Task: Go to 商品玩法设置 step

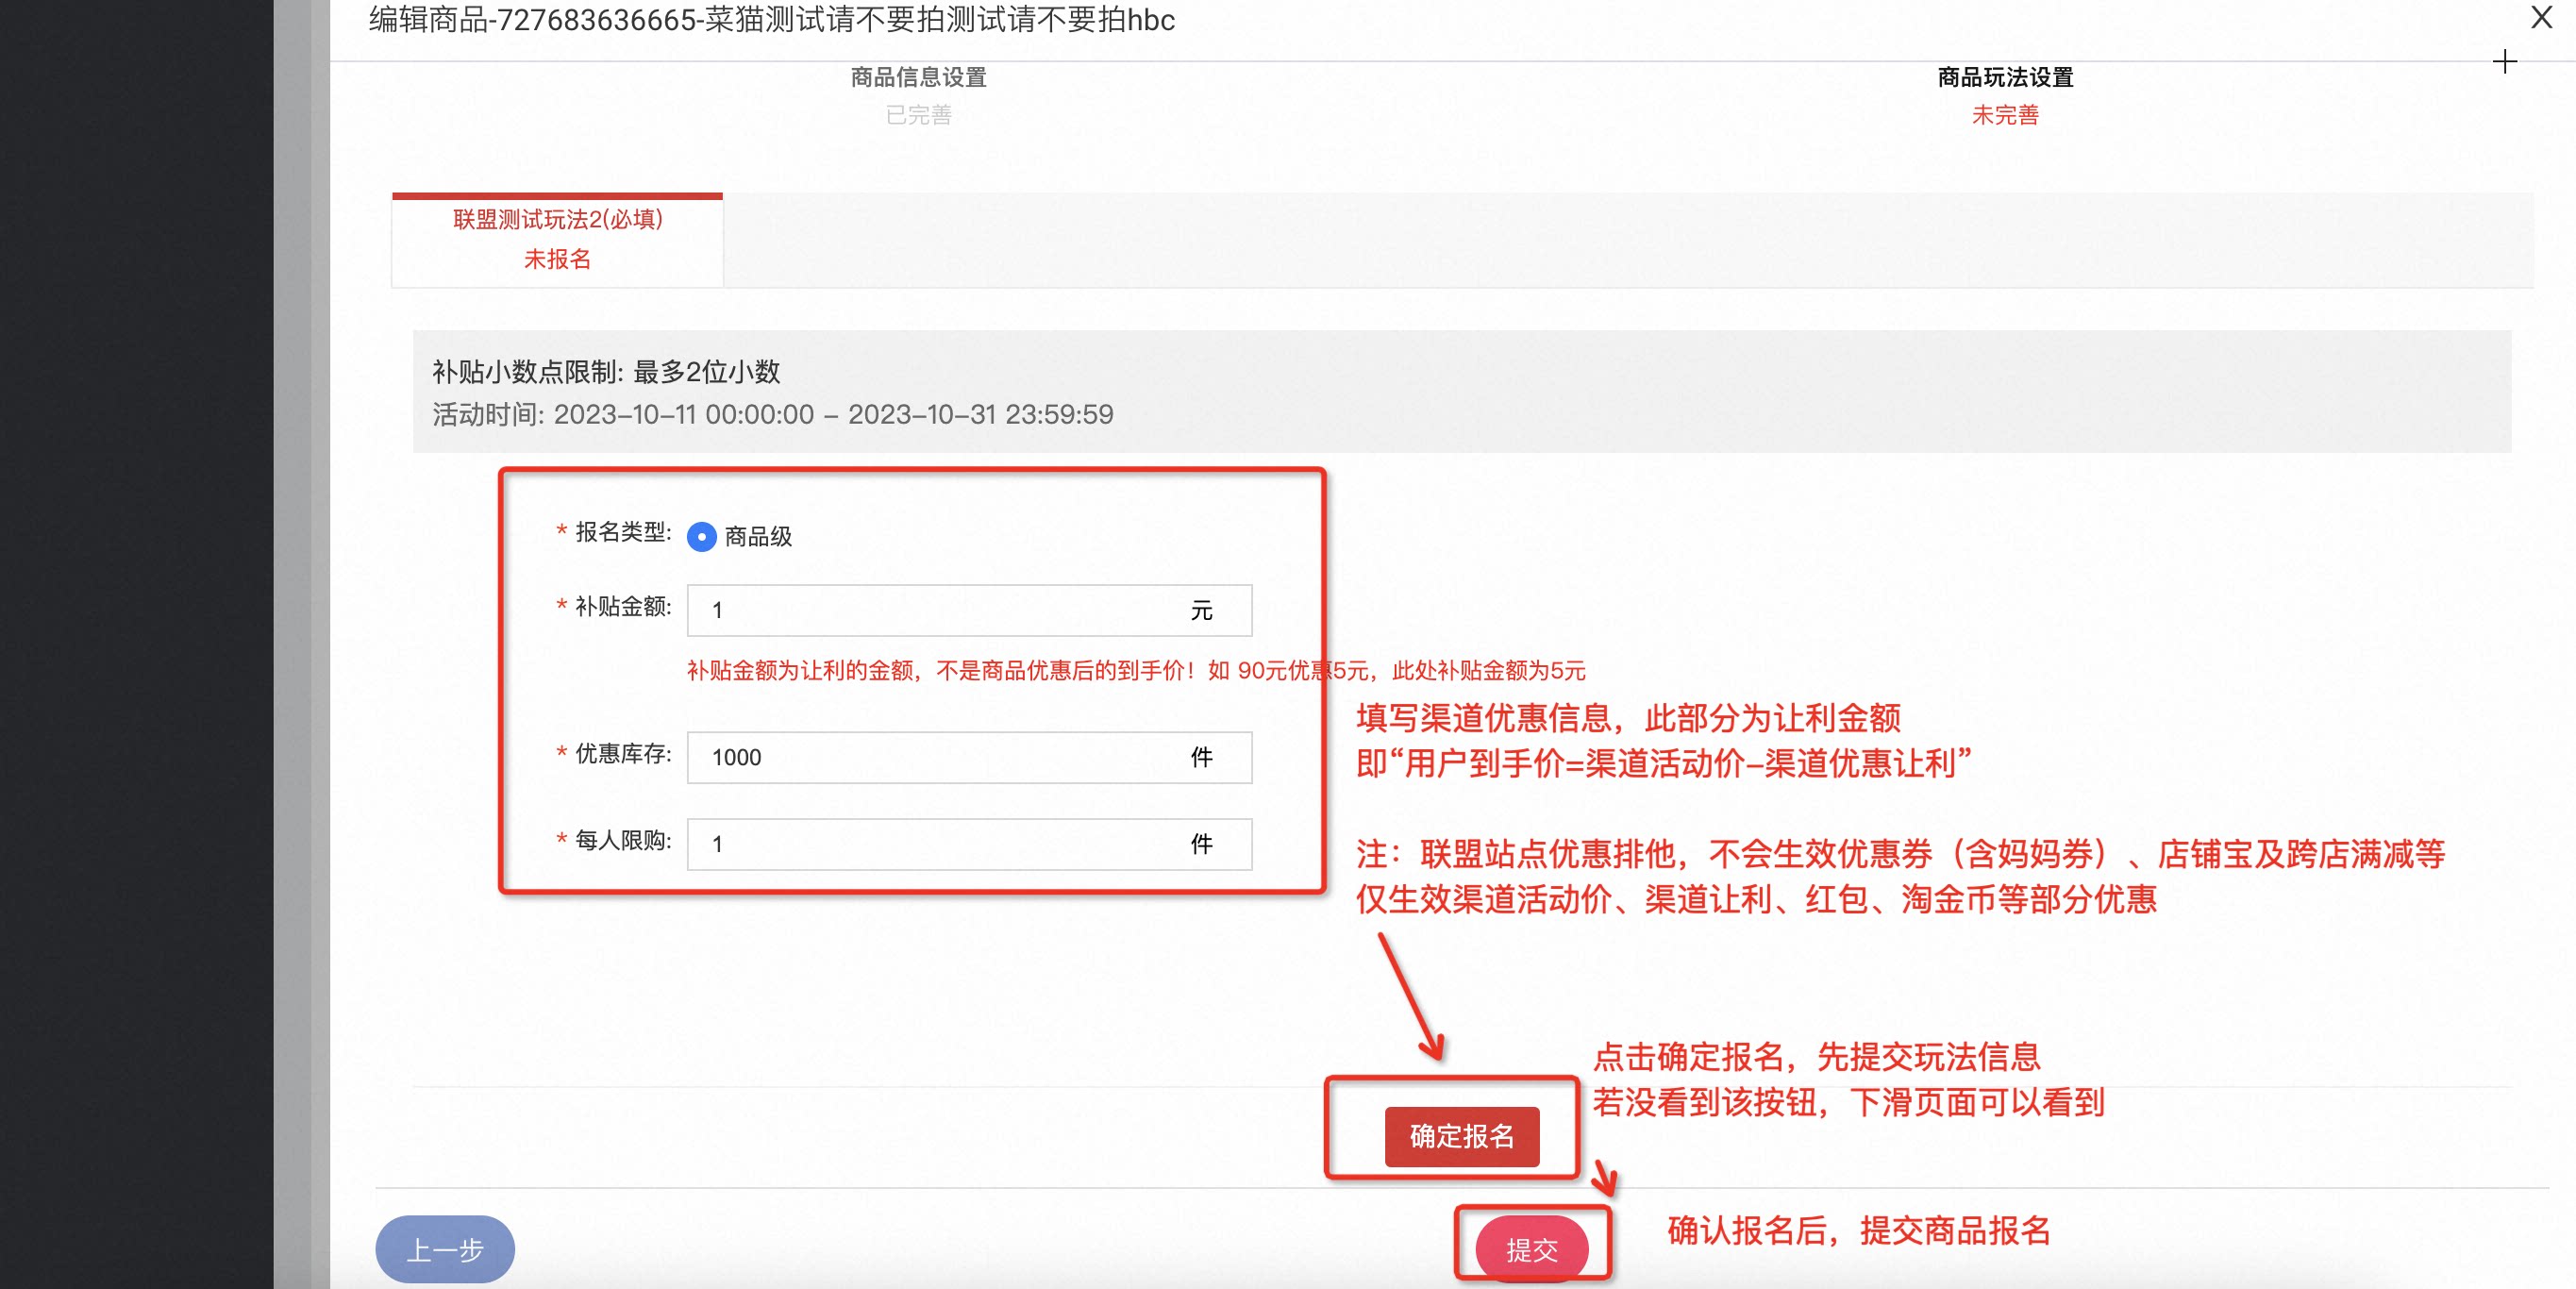Action: 2004,77
